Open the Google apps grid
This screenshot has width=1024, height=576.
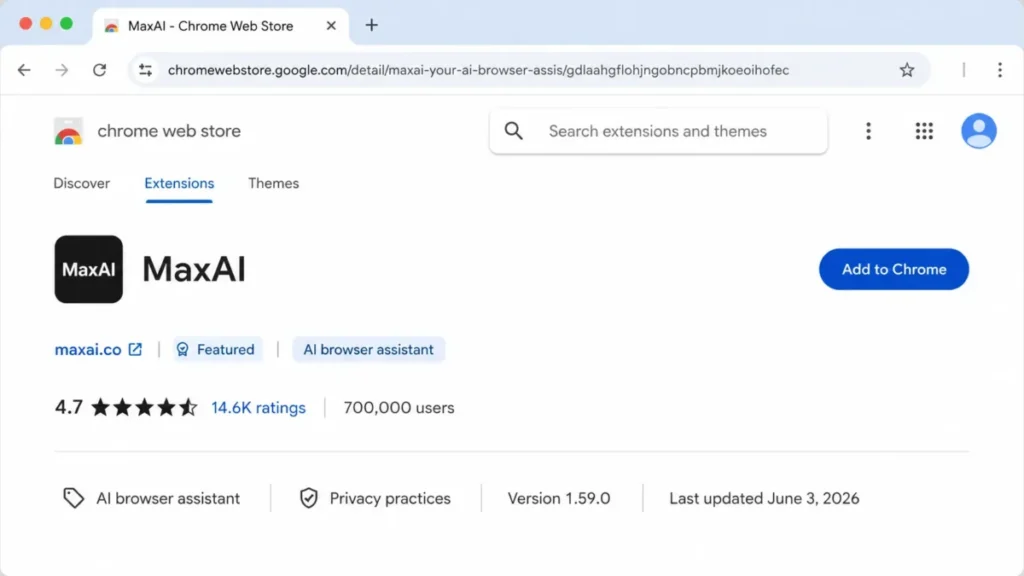tap(923, 131)
